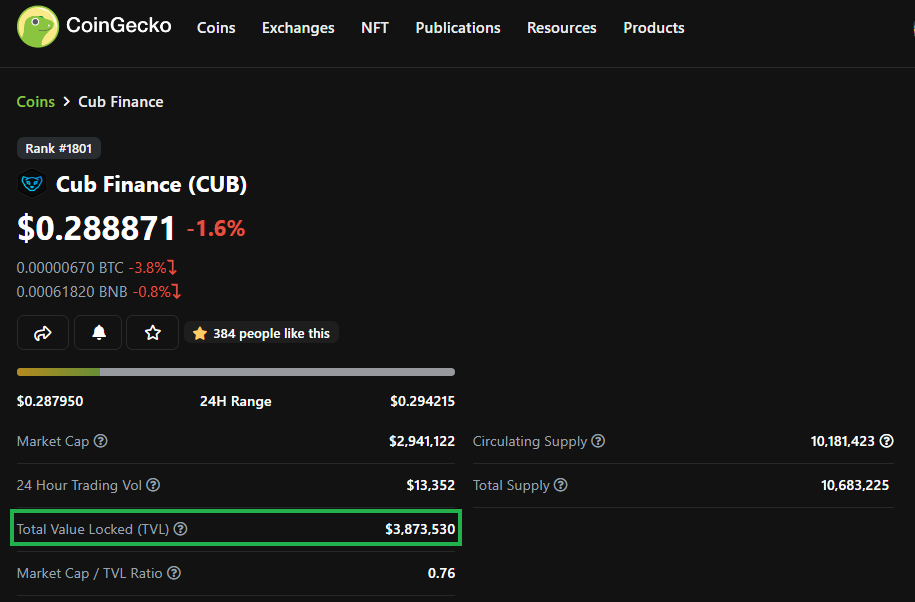Open the Publications navigation menu
The image size is (915, 602).
[458, 27]
